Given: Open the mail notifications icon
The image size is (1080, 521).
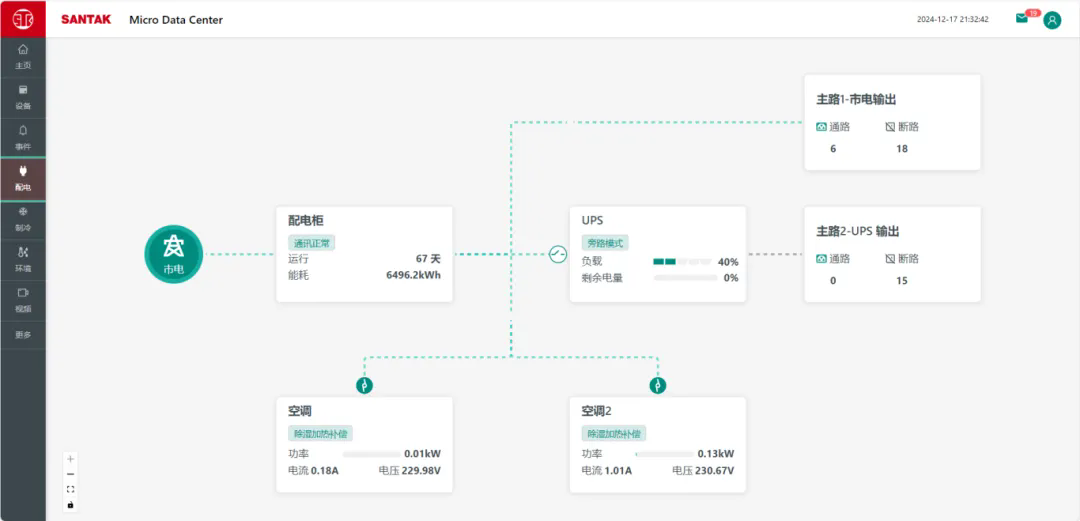Looking at the screenshot, I should (x=1022, y=18).
